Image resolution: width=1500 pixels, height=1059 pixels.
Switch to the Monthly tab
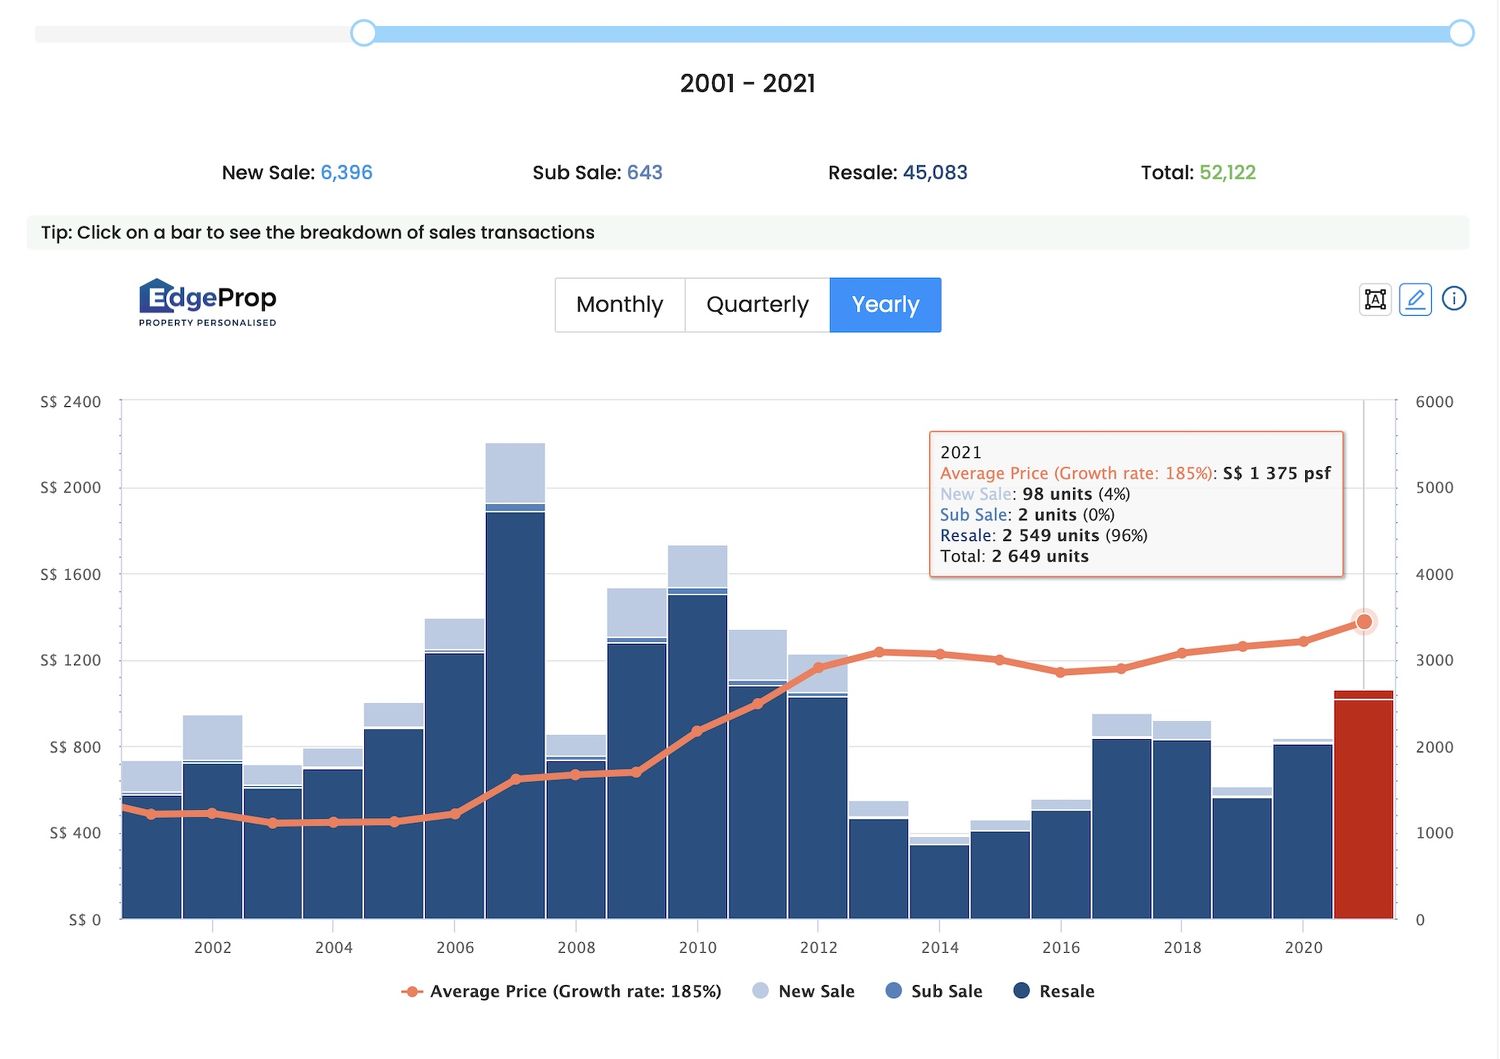619,305
